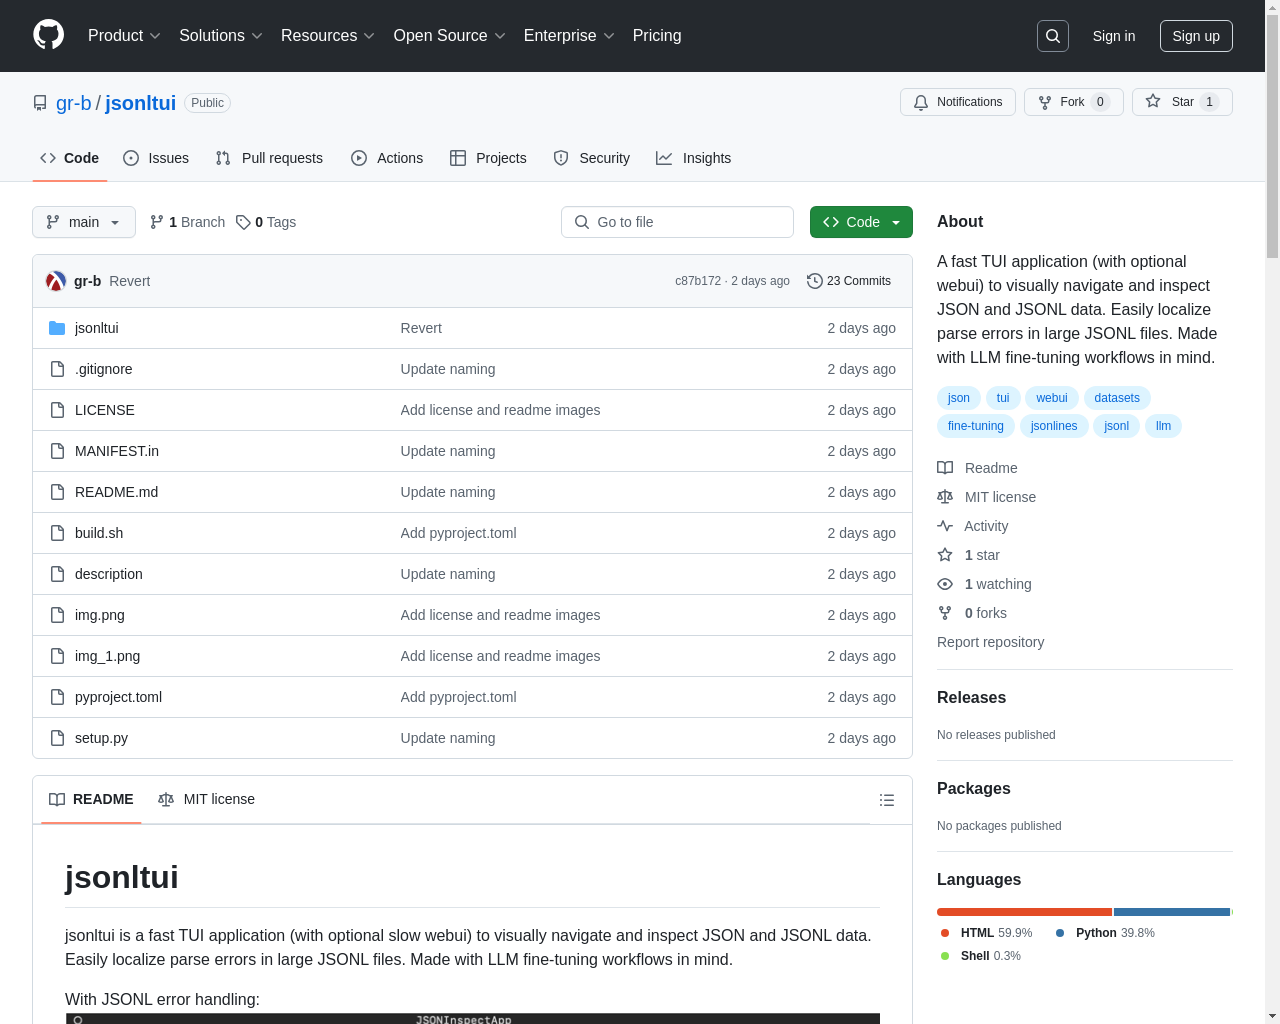The width and height of the screenshot is (1280, 1024).
Task: Click the pulse icon next to Activity
Action: tap(945, 526)
